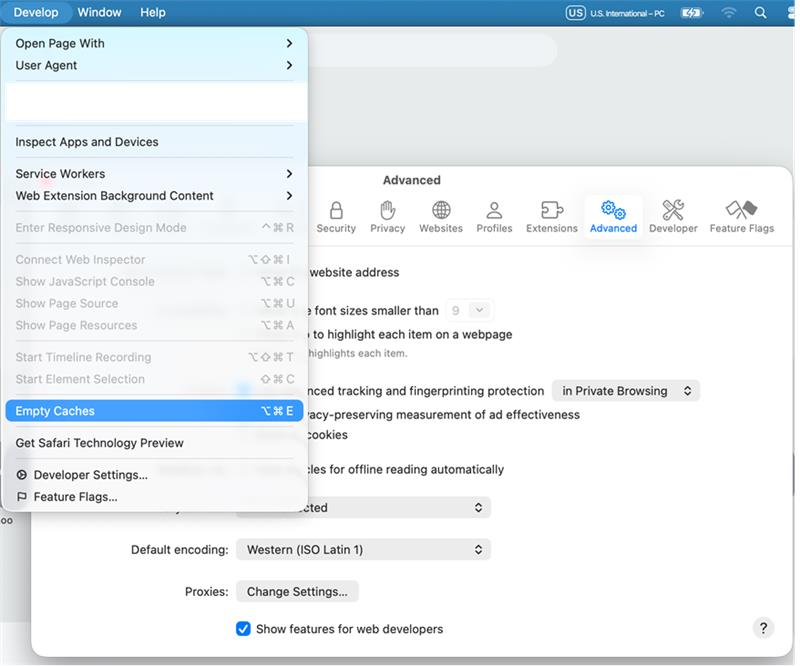Click the help question mark button

click(763, 628)
